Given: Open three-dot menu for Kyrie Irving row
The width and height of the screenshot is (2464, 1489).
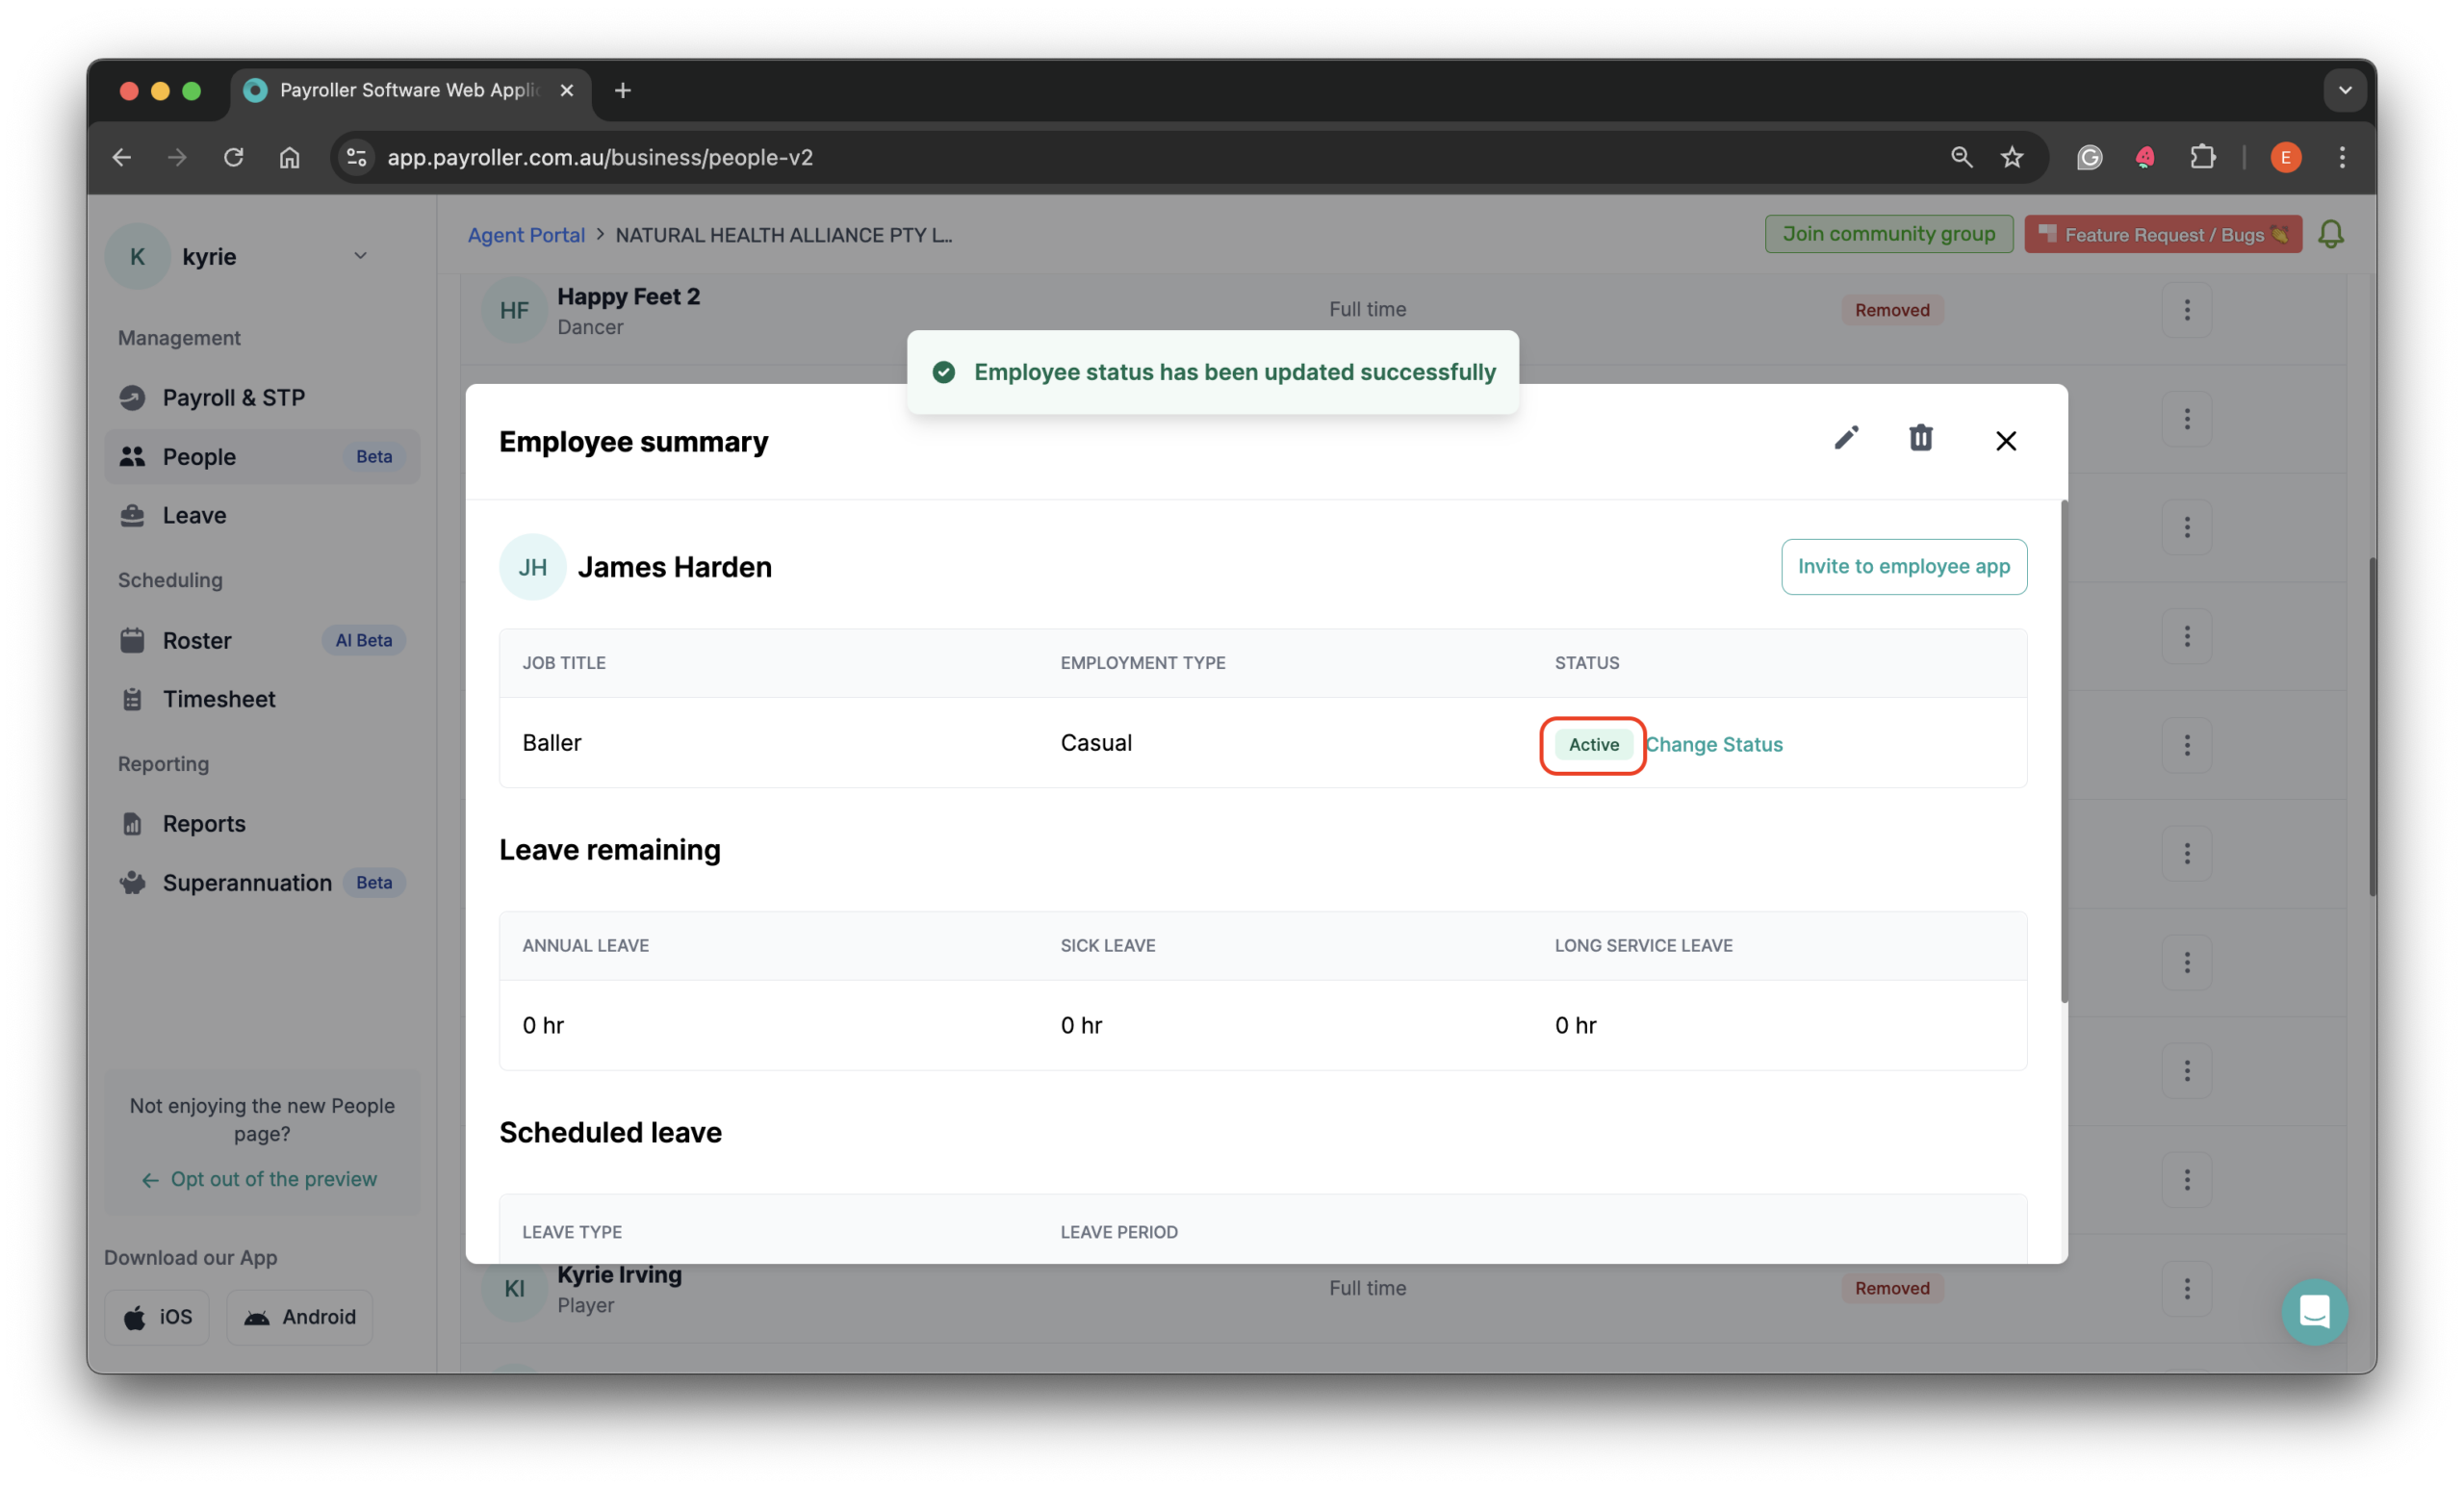Looking at the screenshot, I should (x=2187, y=1288).
